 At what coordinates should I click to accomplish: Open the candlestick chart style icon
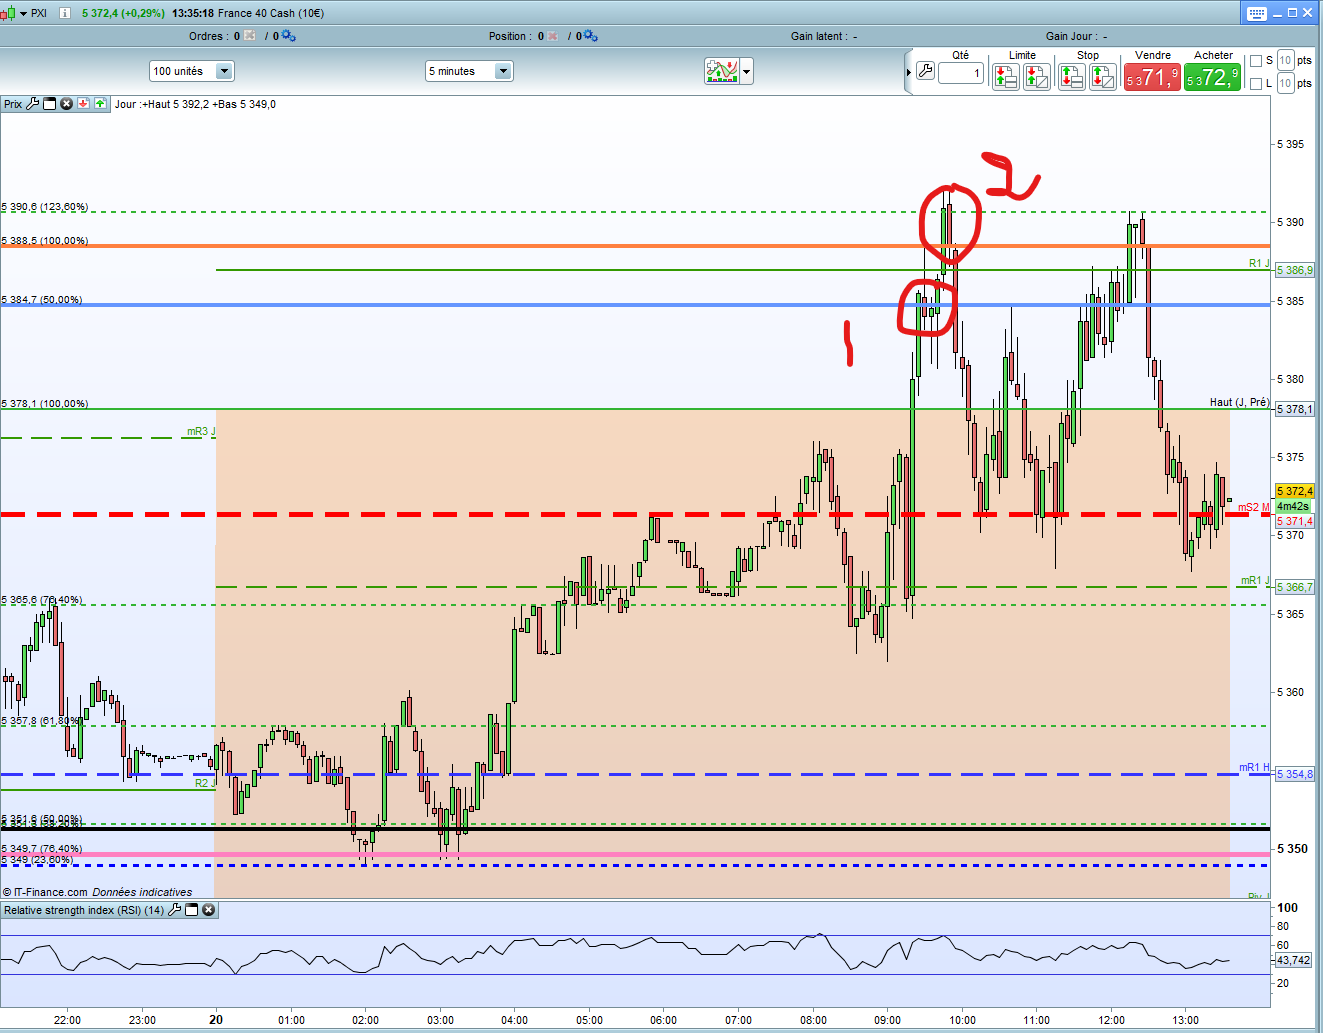pyautogui.click(x=9, y=13)
